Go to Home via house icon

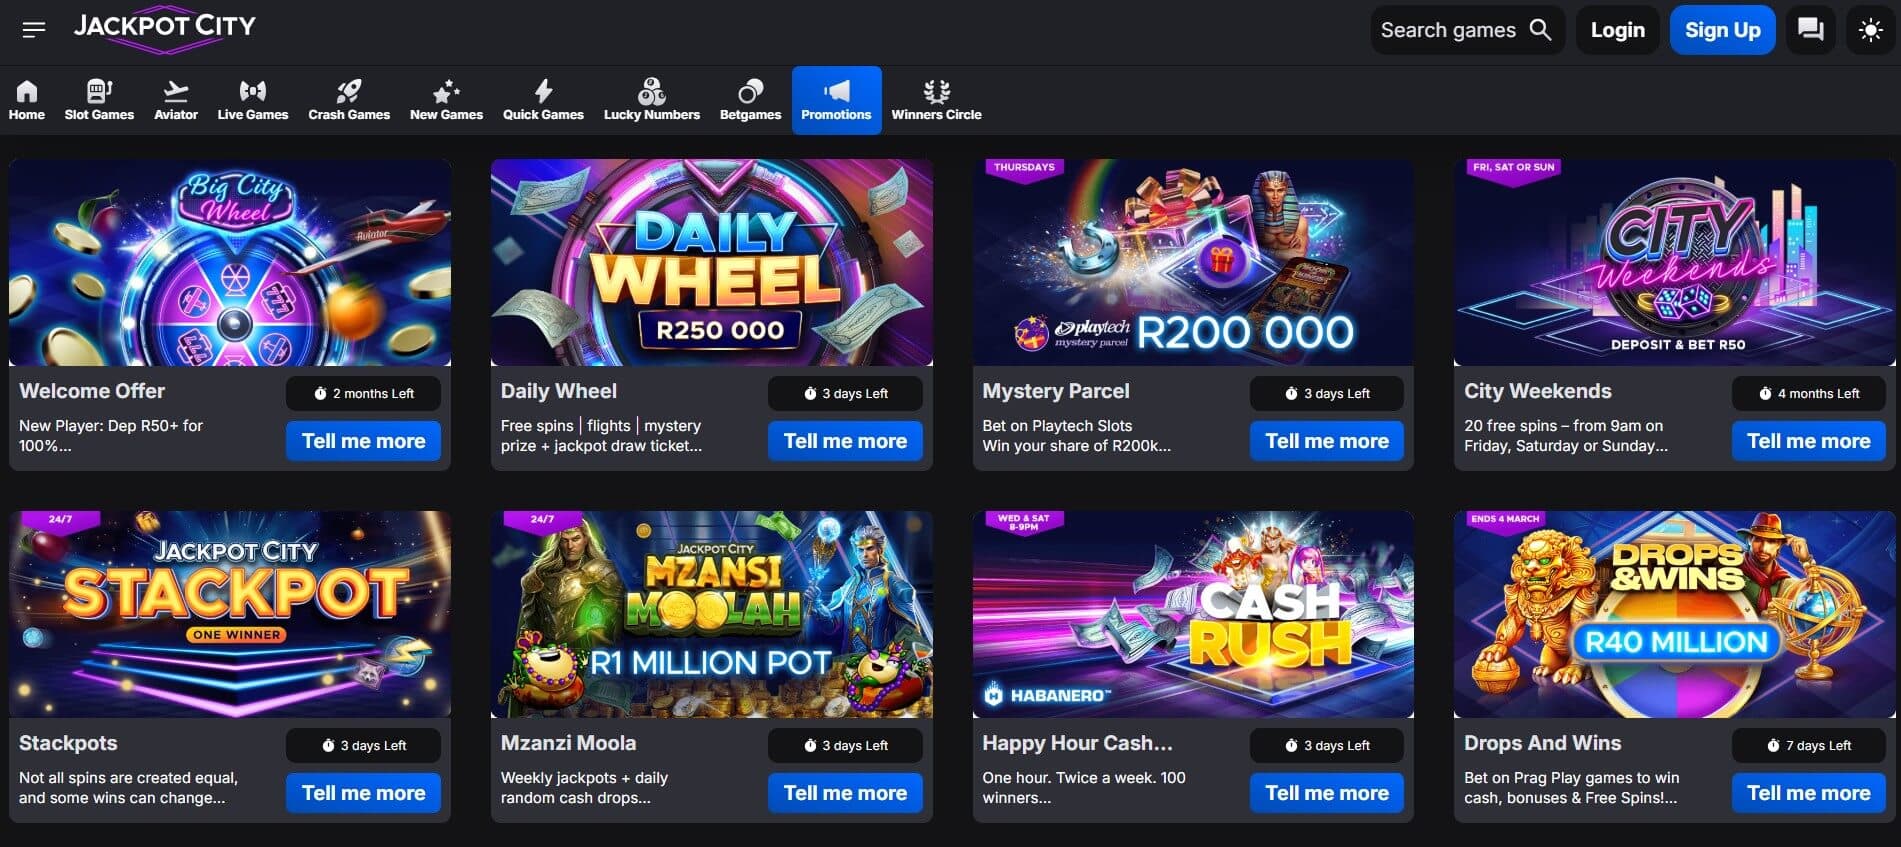(x=27, y=92)
